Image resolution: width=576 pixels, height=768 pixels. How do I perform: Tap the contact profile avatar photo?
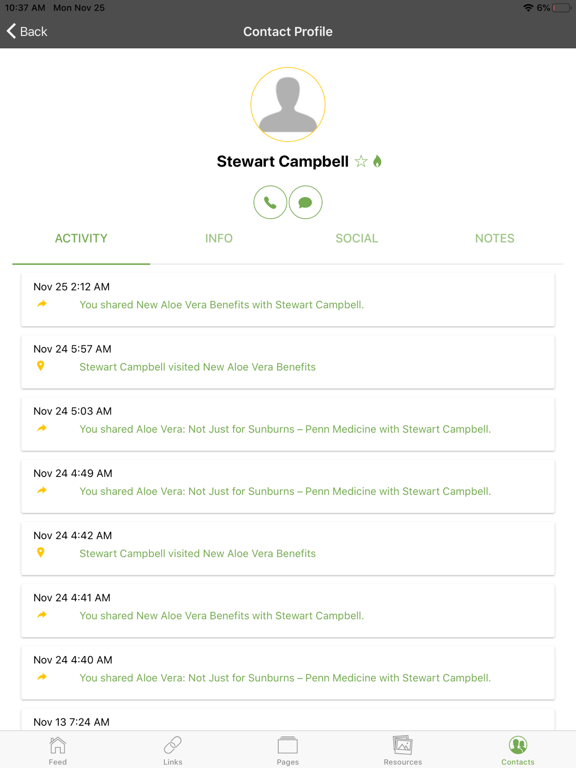point(288,105)
